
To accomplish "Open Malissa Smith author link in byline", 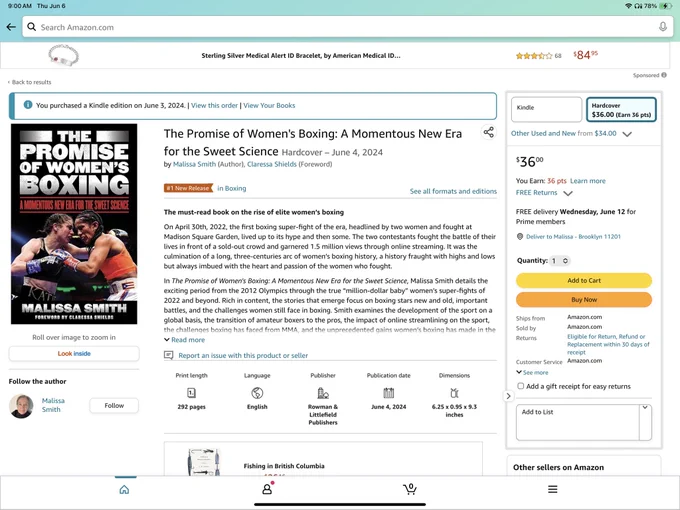I will (x=194, y=164).
